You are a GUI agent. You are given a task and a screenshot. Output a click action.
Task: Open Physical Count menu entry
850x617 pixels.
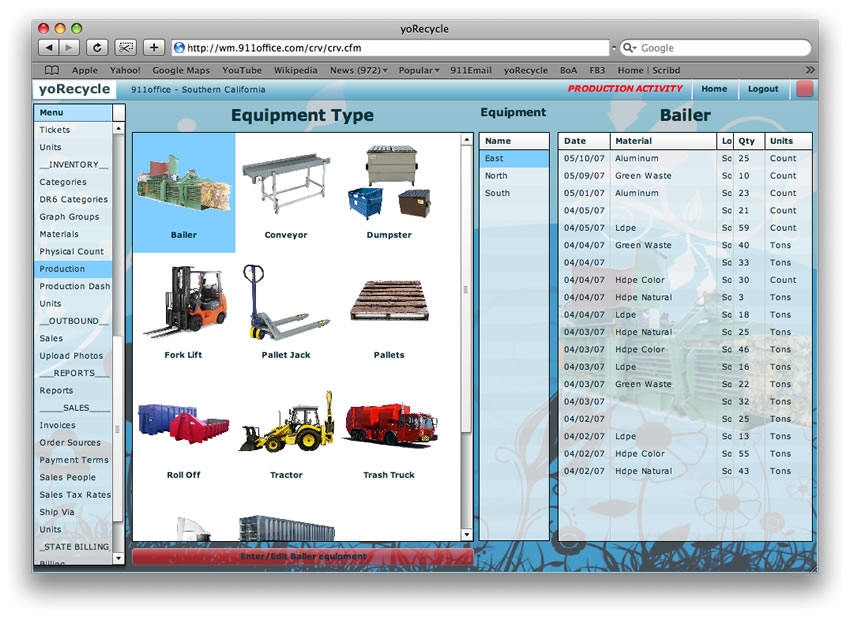(72, 252)
